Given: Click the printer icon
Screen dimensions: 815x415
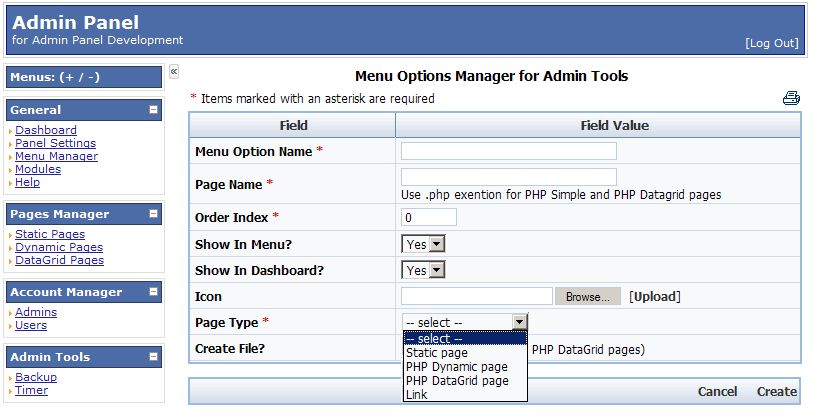Looking at the screenshot, I should click(x=791, y=98).
